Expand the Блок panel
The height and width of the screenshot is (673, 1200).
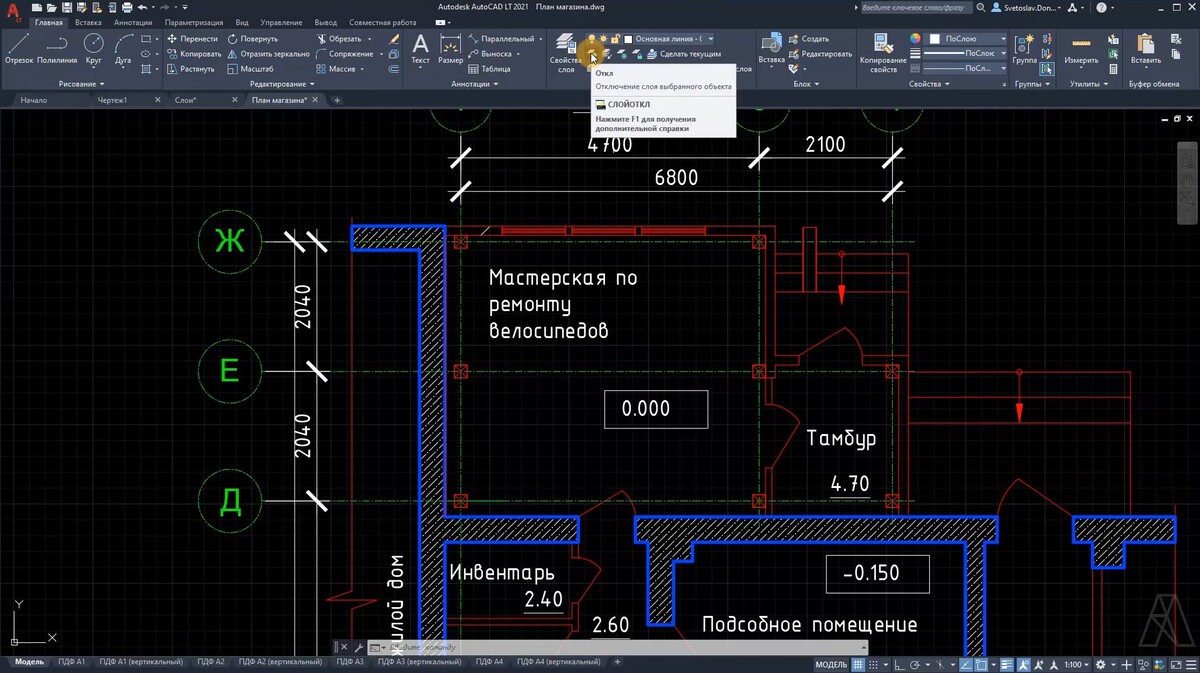point(805,84)
